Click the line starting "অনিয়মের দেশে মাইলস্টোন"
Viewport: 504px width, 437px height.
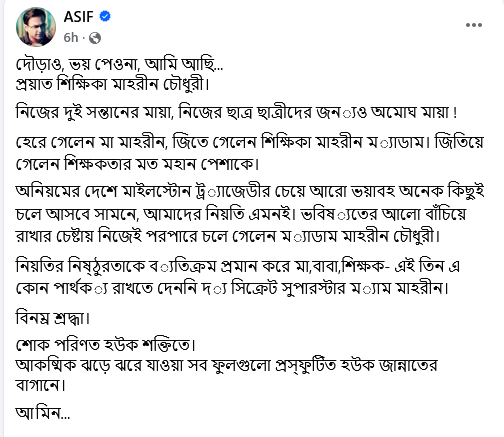click(x=250, y=191)
